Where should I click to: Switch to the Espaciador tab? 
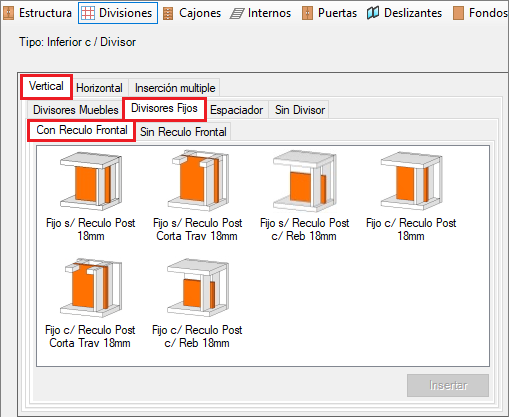tap(236, 110)
